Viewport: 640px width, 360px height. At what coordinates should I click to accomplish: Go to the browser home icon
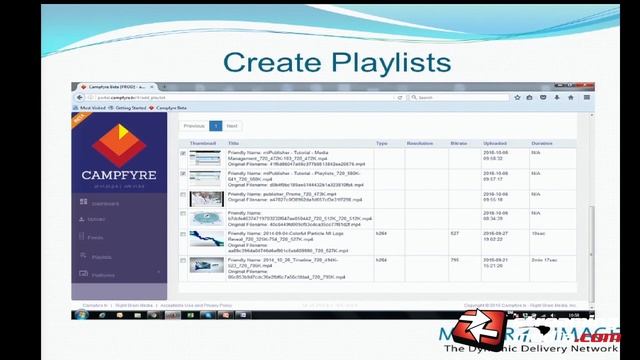[x=571, y=98]
